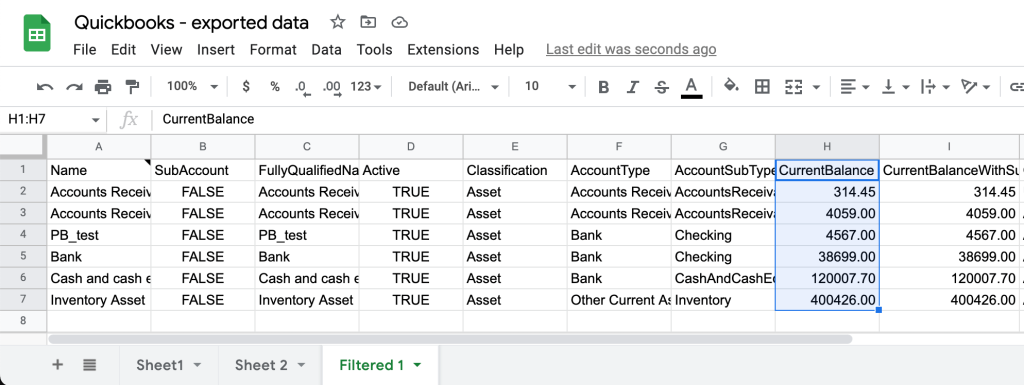The image size is (1024, 385).
Task: Click the insert link icon
Action: [1017, 87]
